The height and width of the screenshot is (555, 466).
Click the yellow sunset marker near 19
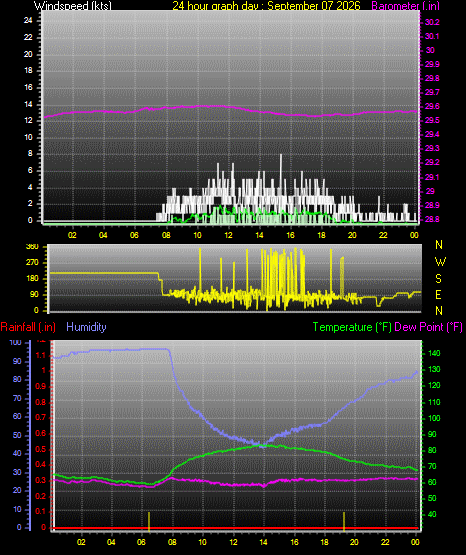[x=344, y=521]
